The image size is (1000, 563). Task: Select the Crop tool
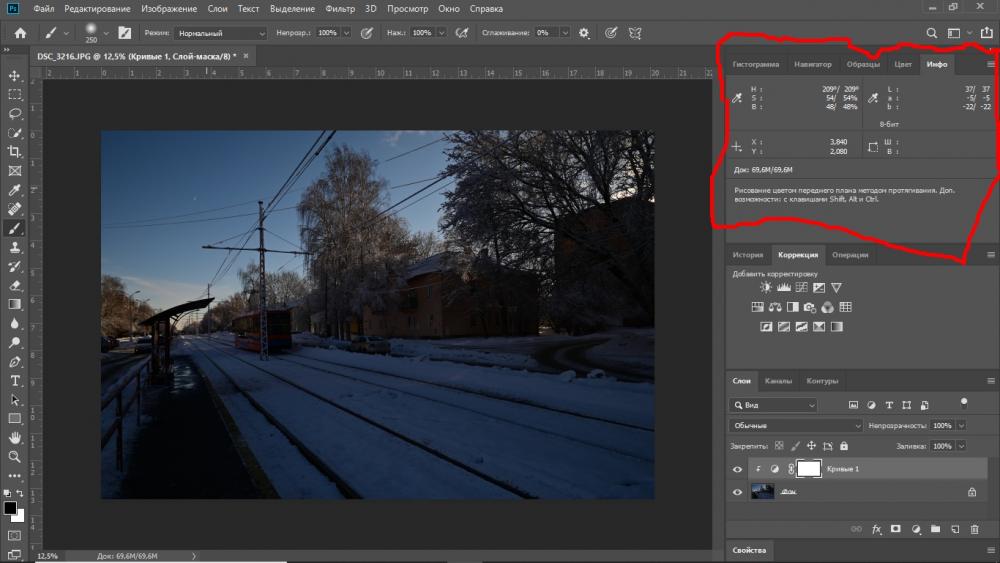tap(14, 152)
